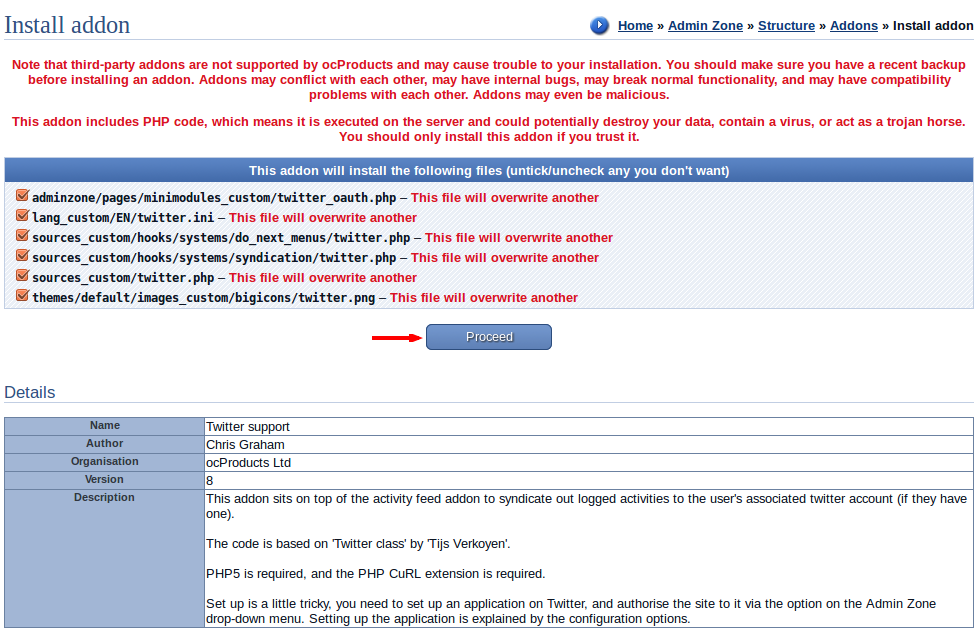Untick the lang_custom twitter.ini checkbox

[22, 217]
